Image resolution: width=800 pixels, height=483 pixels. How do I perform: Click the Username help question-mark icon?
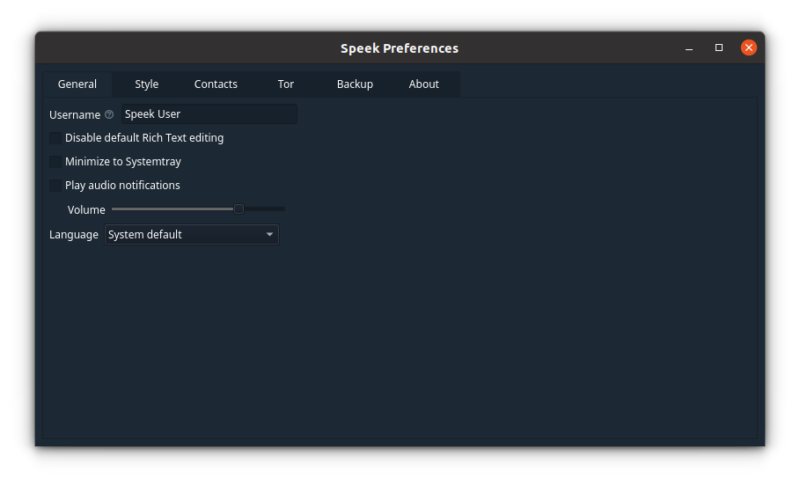pos(109,115)
